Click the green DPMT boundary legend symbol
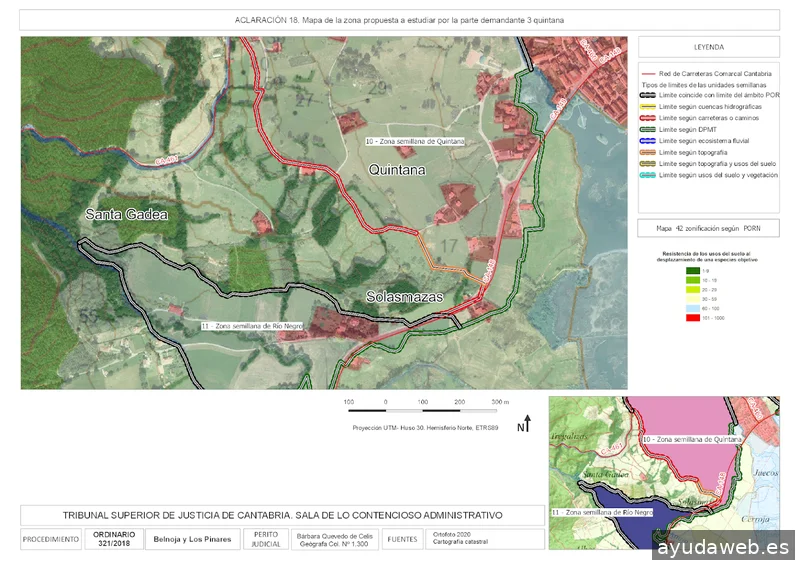This screenshot has height=565, width=800. tap(648, 129)
